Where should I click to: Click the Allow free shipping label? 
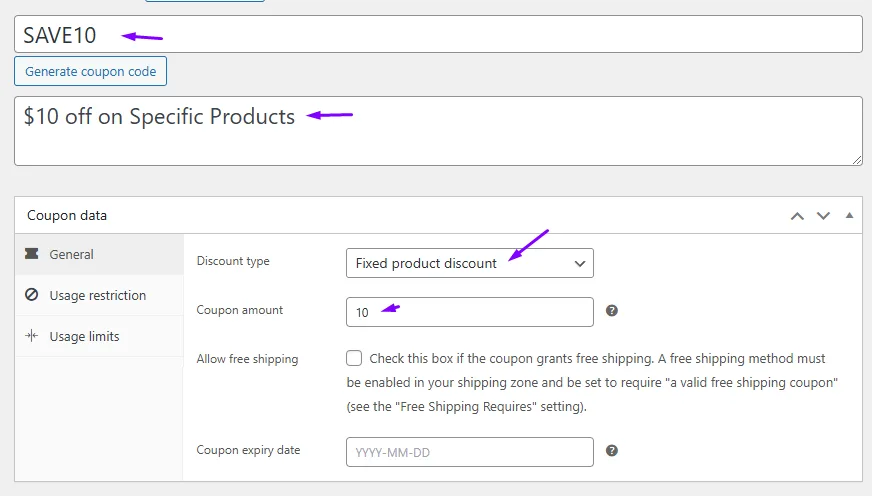click(x=247, y=359)
